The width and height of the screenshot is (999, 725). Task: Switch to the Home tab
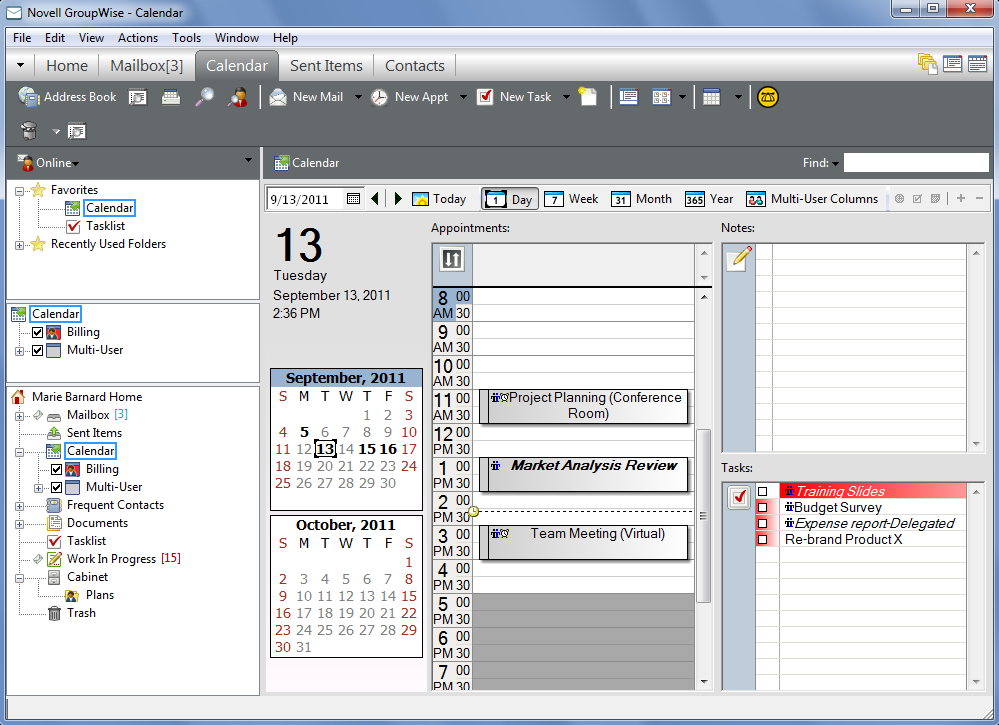click(67, 66)
